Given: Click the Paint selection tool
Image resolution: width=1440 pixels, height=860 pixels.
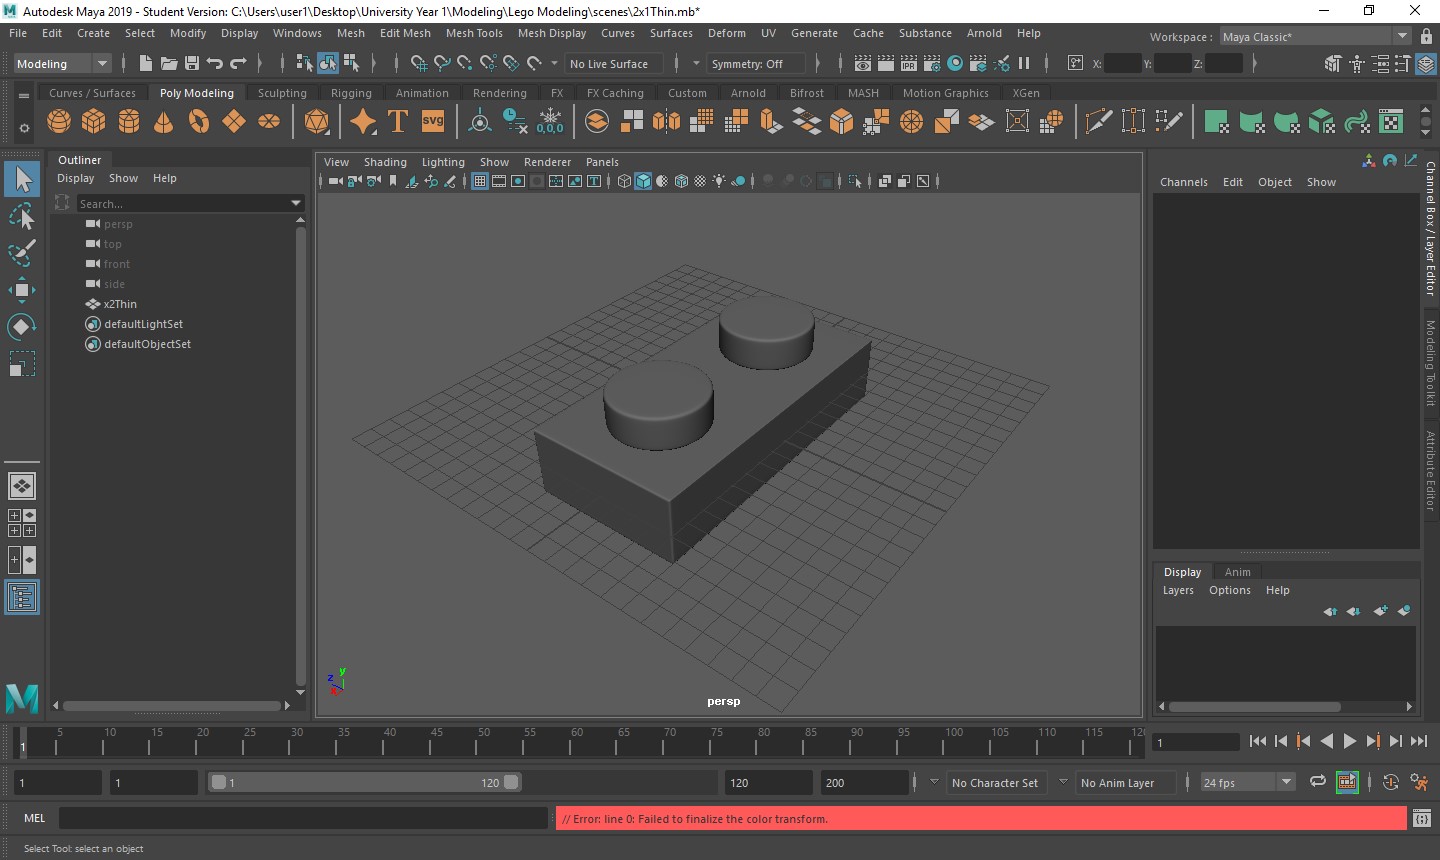Looking at the screenshot, I should tap(22, 253).
